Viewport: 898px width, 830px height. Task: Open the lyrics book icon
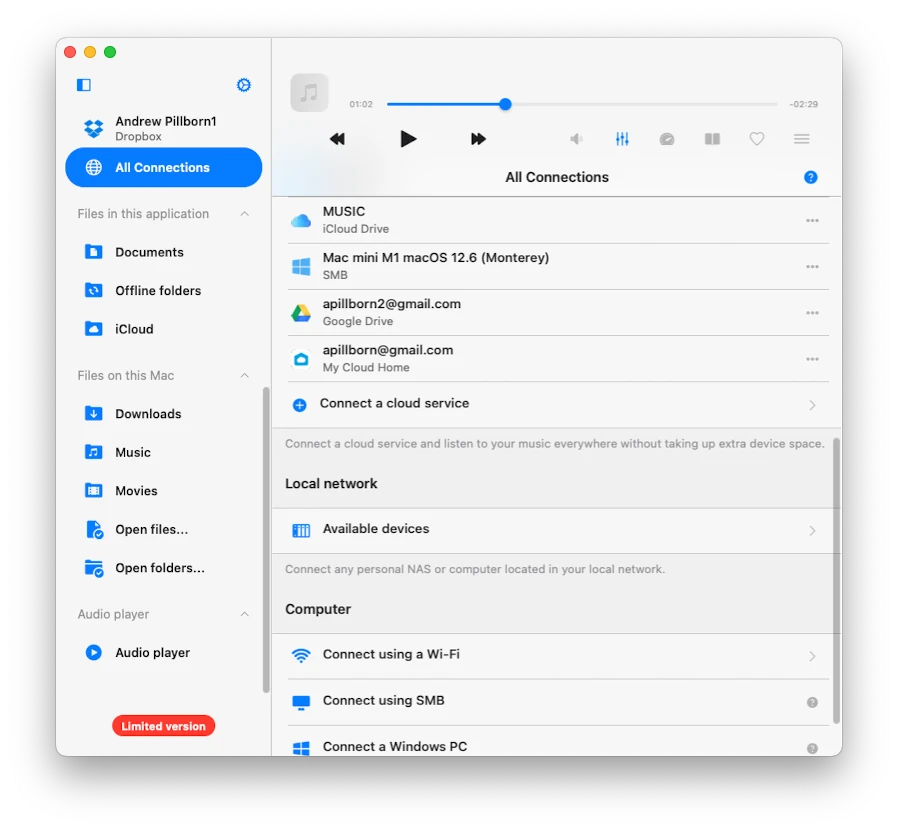pyautogui.click(x=712, y=139)
